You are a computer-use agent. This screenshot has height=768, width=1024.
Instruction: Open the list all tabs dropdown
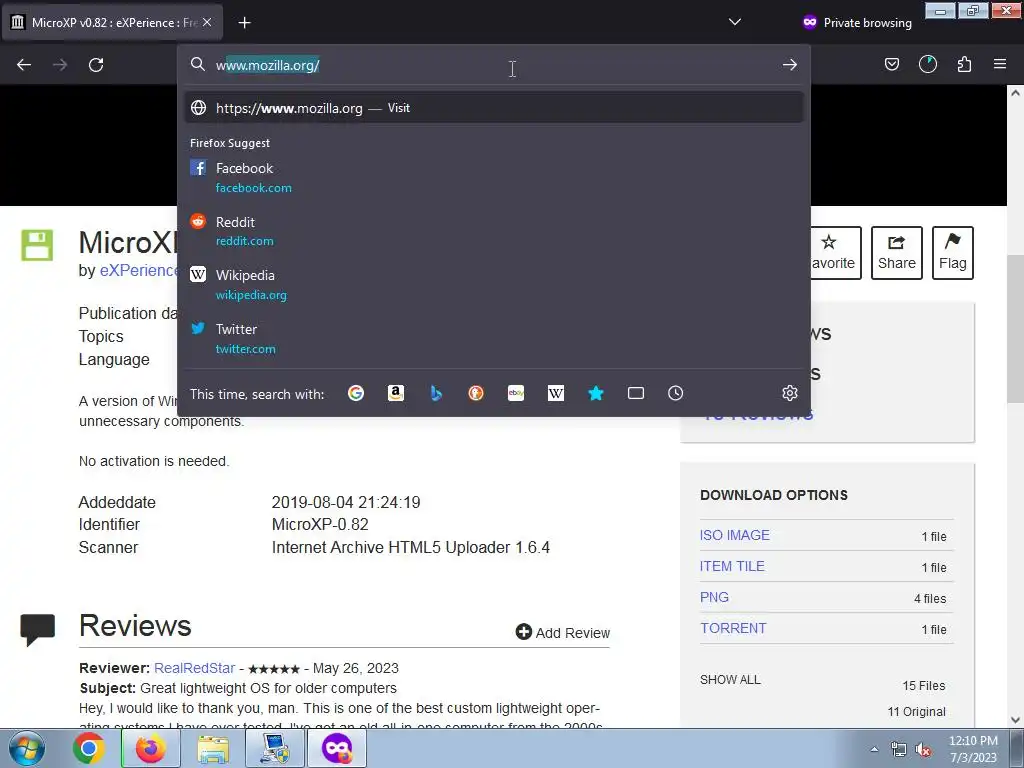[735, 22]
